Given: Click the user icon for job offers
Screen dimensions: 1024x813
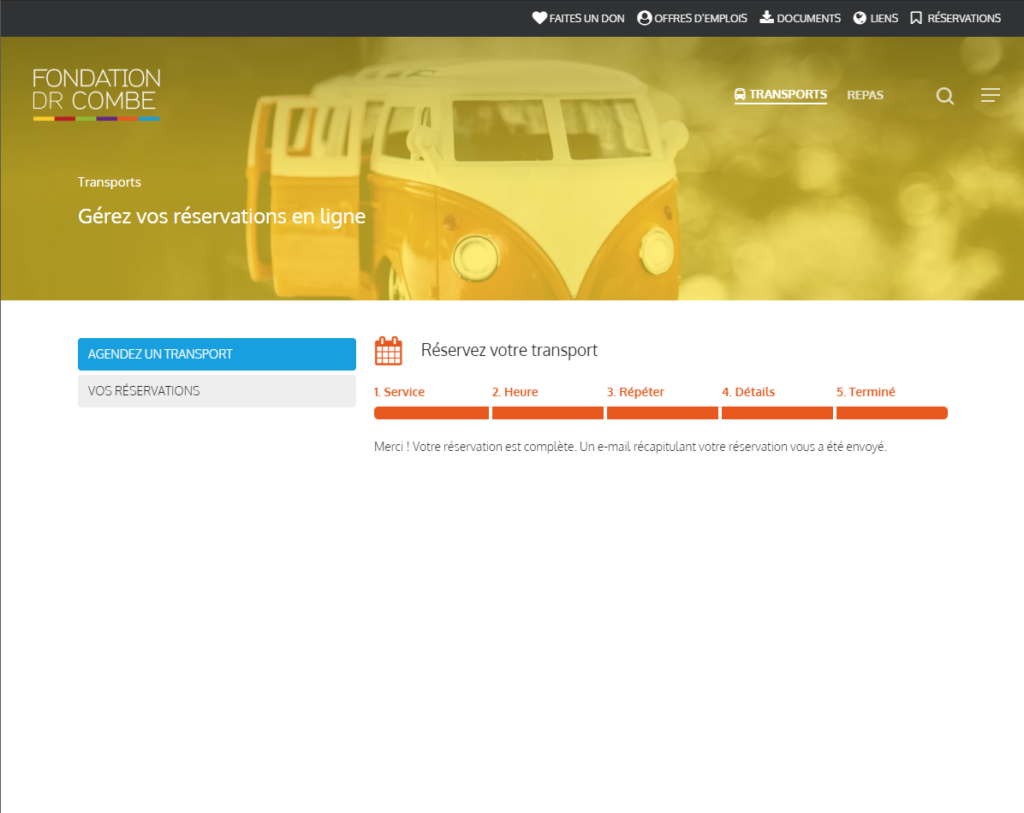Looking at the screenshot, I should (644, 18).
